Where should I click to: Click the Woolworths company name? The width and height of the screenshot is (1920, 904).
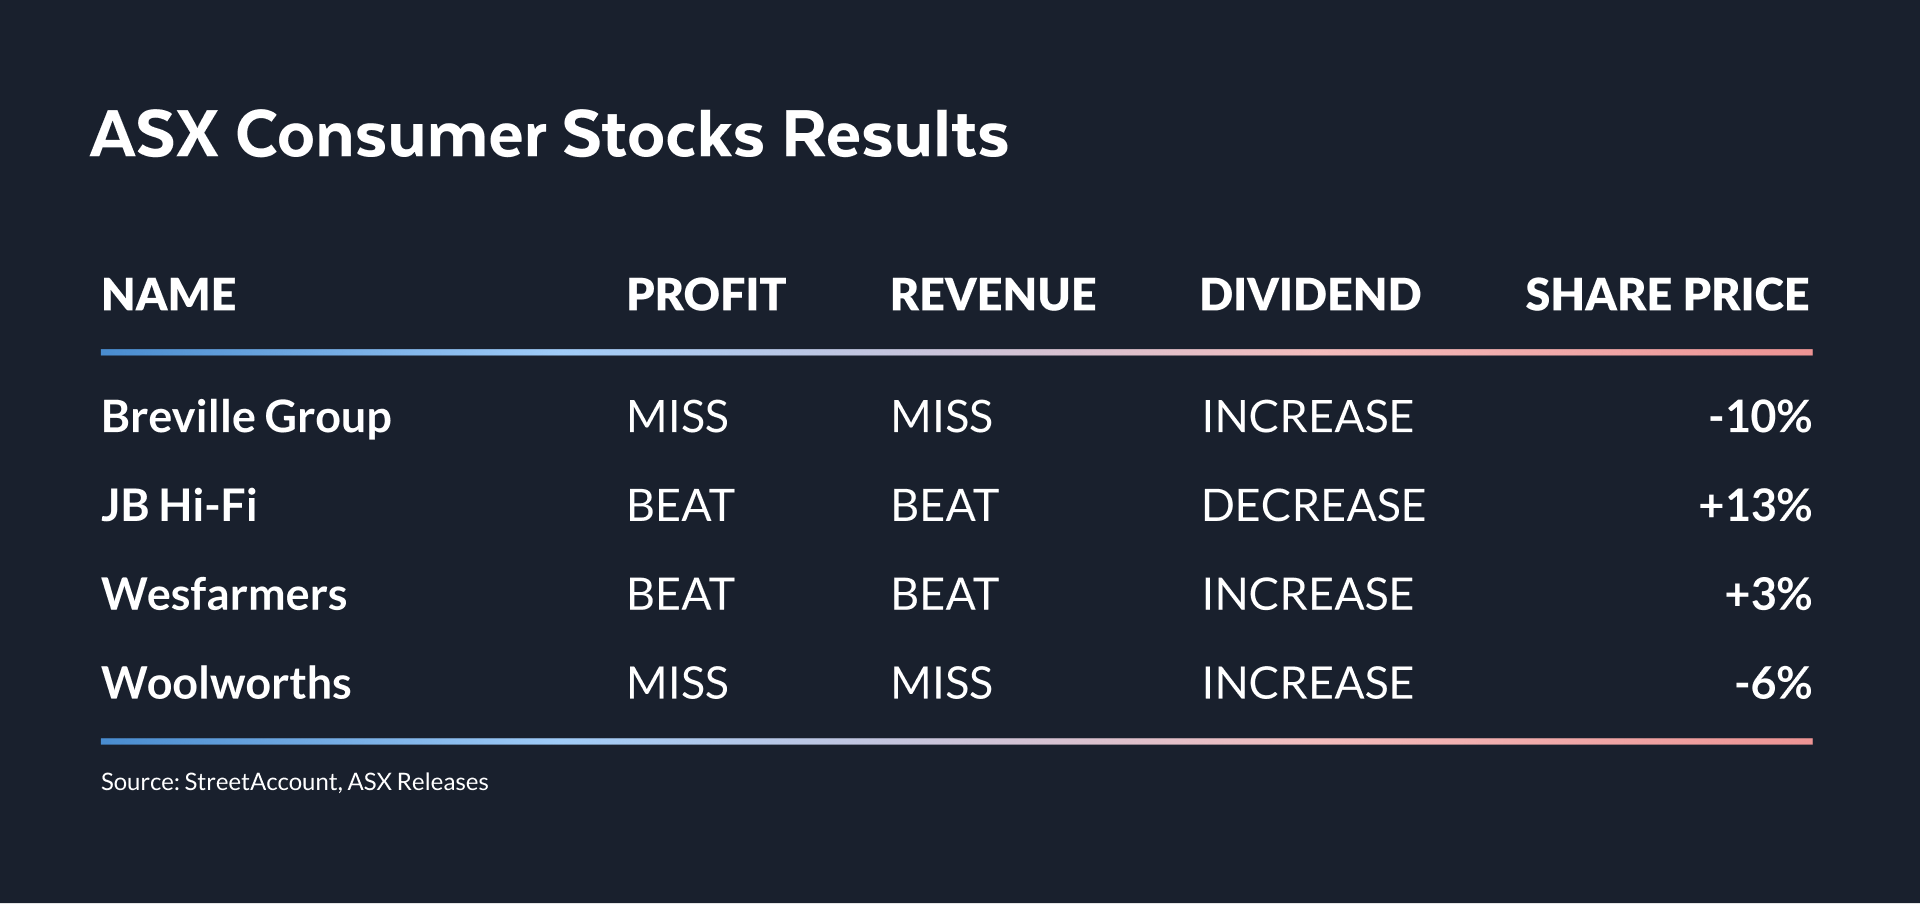(x=226, y=684)
